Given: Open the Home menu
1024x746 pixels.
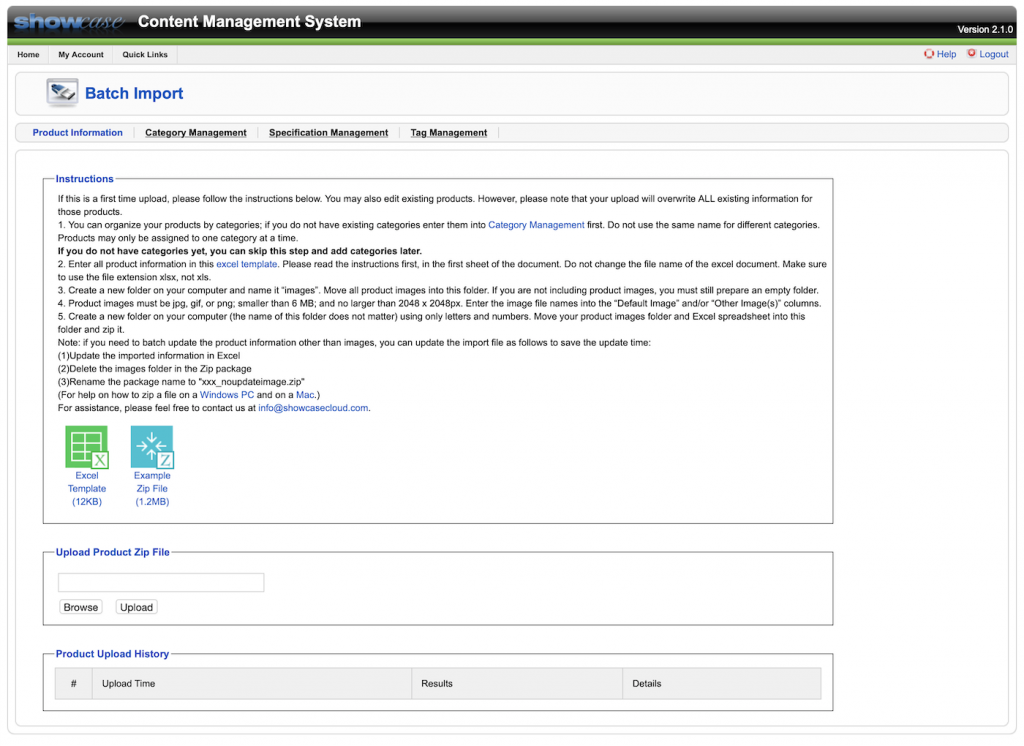Looking at the screenshot, I should pos(28,54).
